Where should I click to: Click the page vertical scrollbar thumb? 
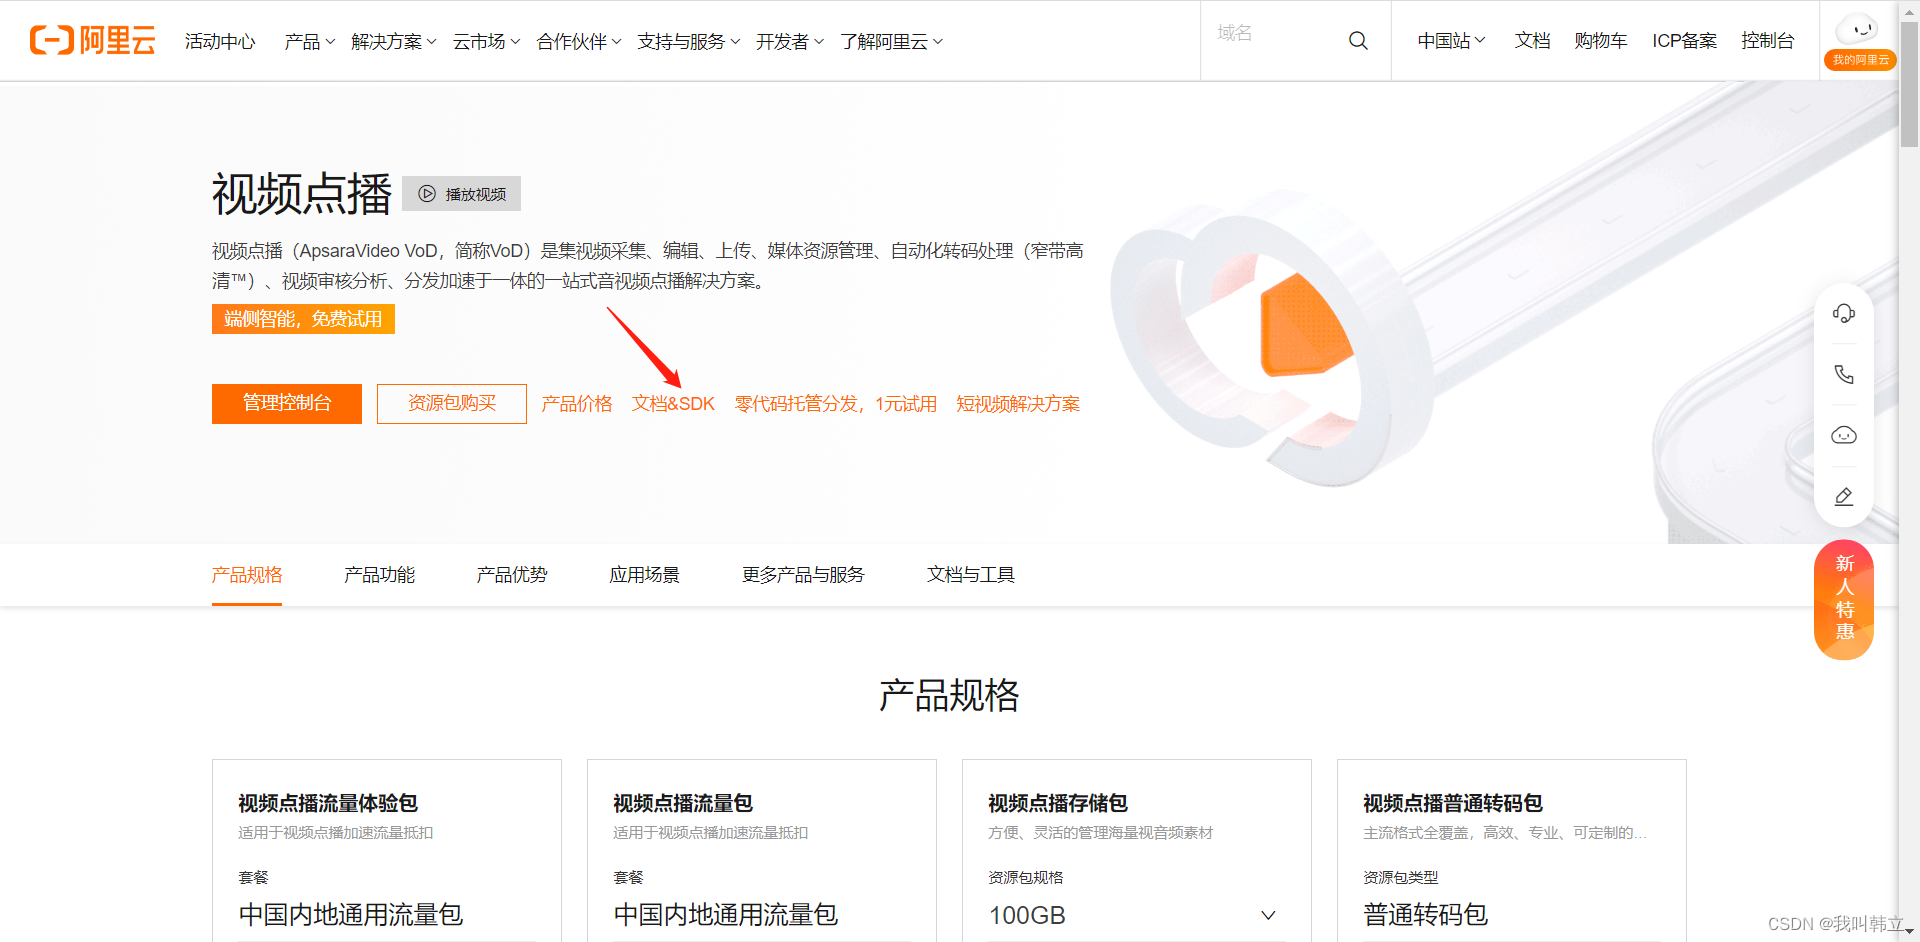[1909, 85]
